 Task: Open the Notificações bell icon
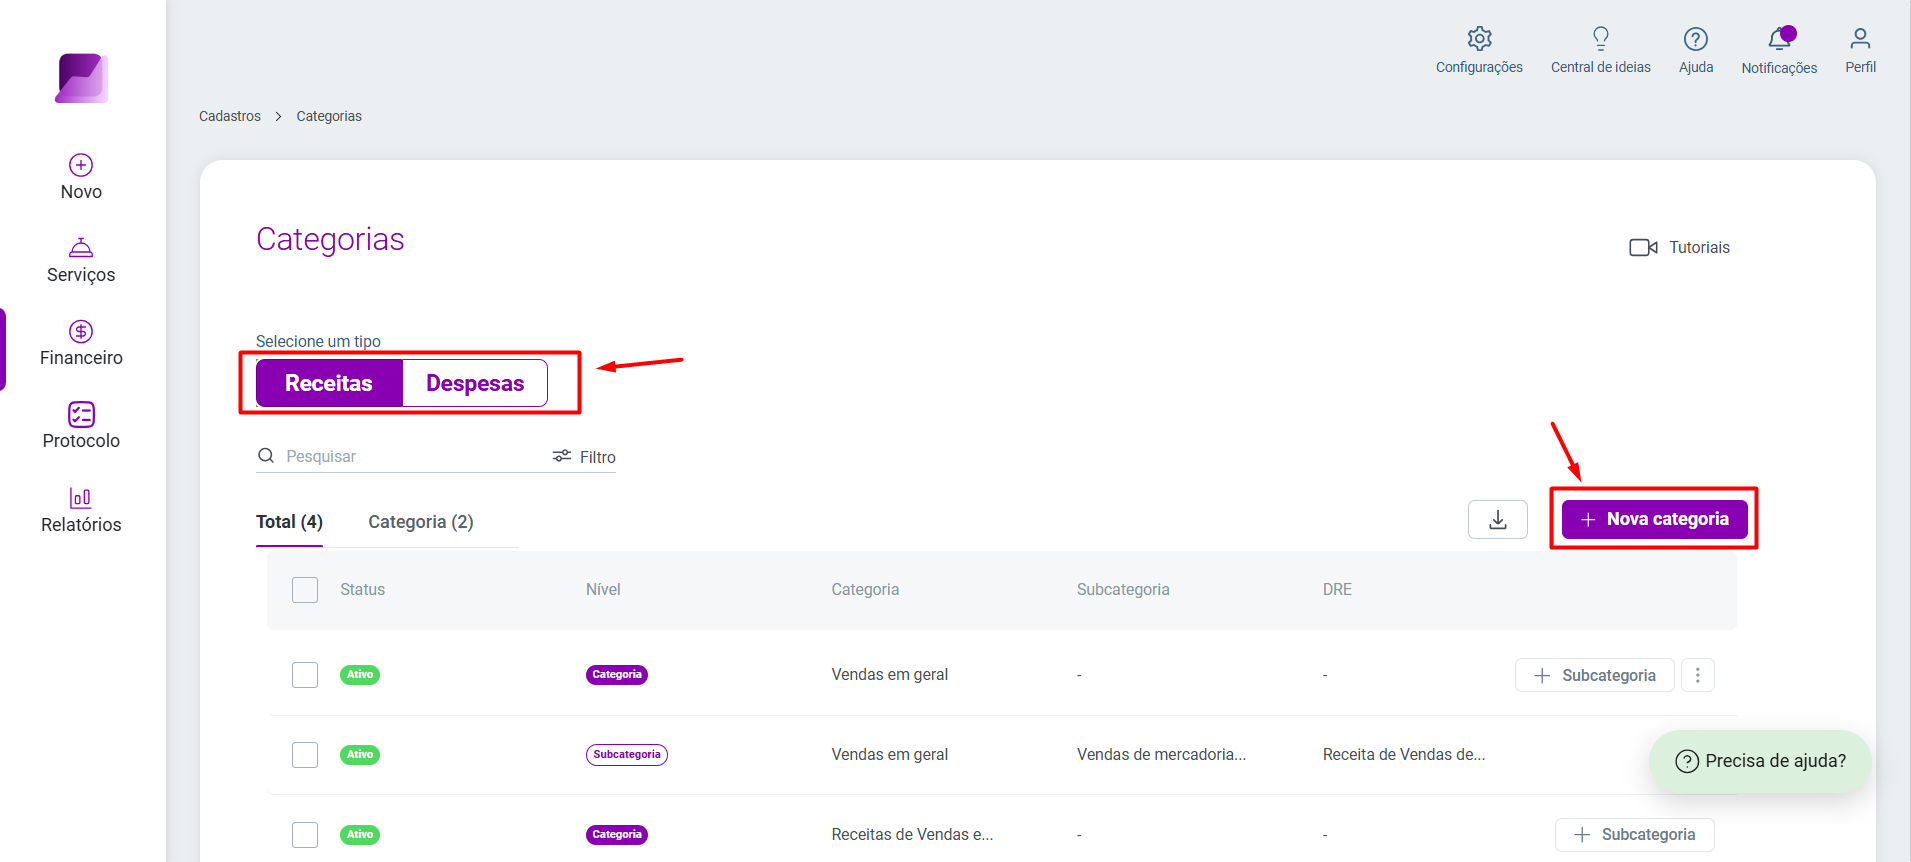[x=1780, y=39]
